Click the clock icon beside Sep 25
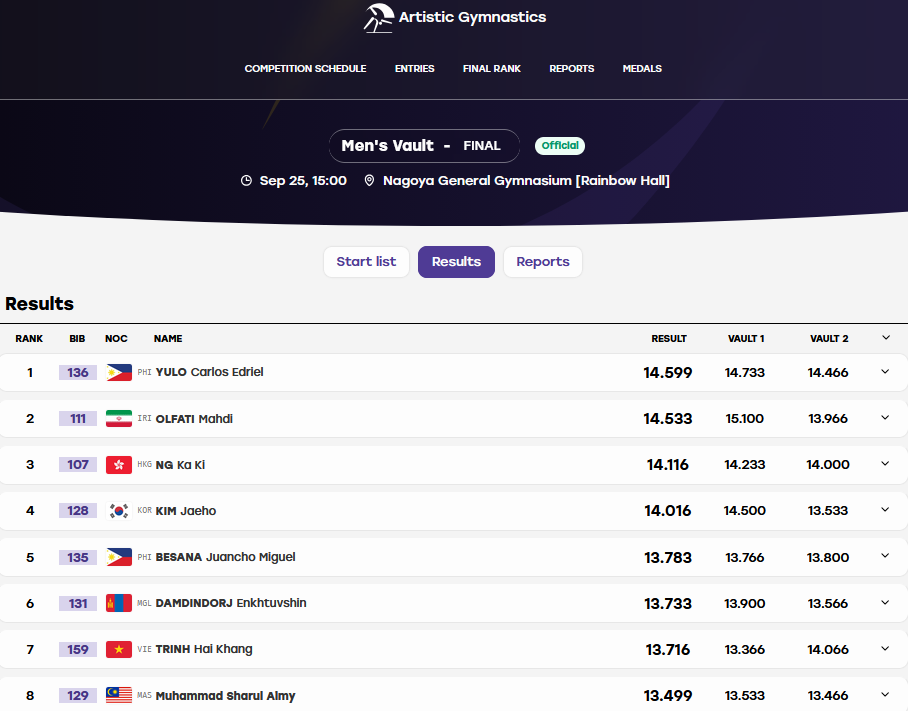The image size is (908, 711). pyautogui.click(x=246, y=181)
